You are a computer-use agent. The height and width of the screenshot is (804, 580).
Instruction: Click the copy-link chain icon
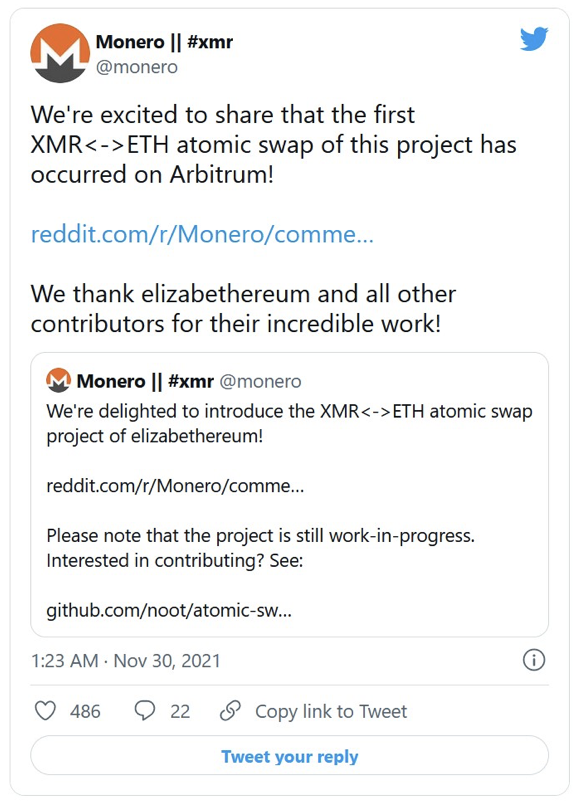[x=231, y=711]
